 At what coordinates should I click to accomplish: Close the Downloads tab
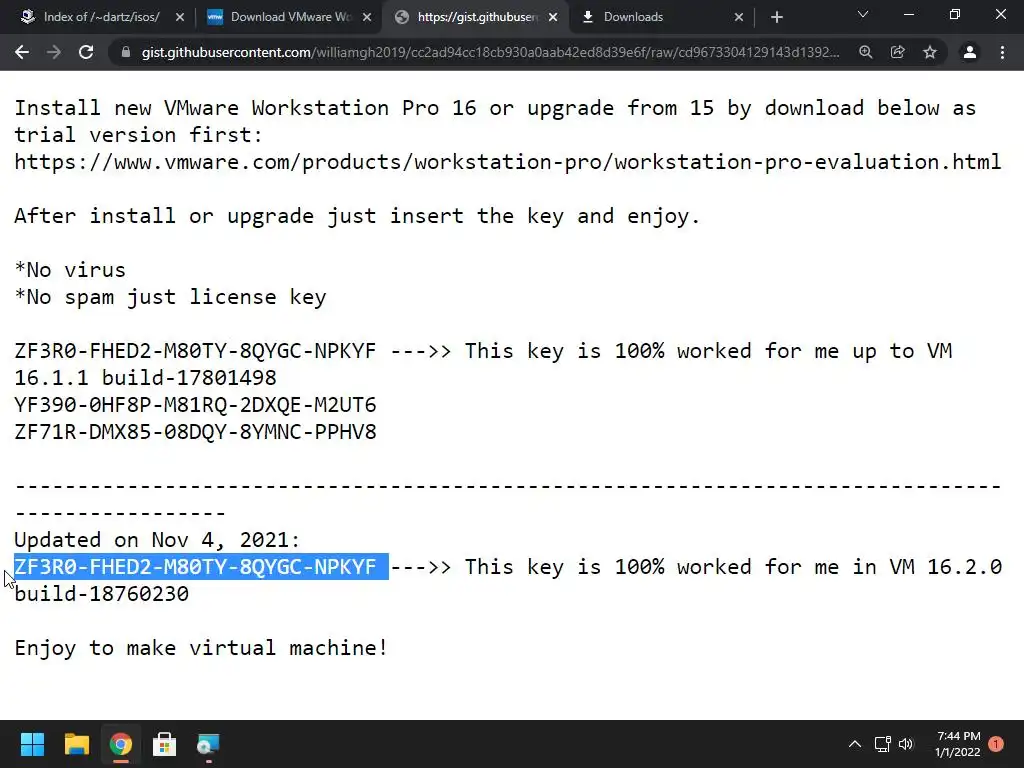point(739,17)
